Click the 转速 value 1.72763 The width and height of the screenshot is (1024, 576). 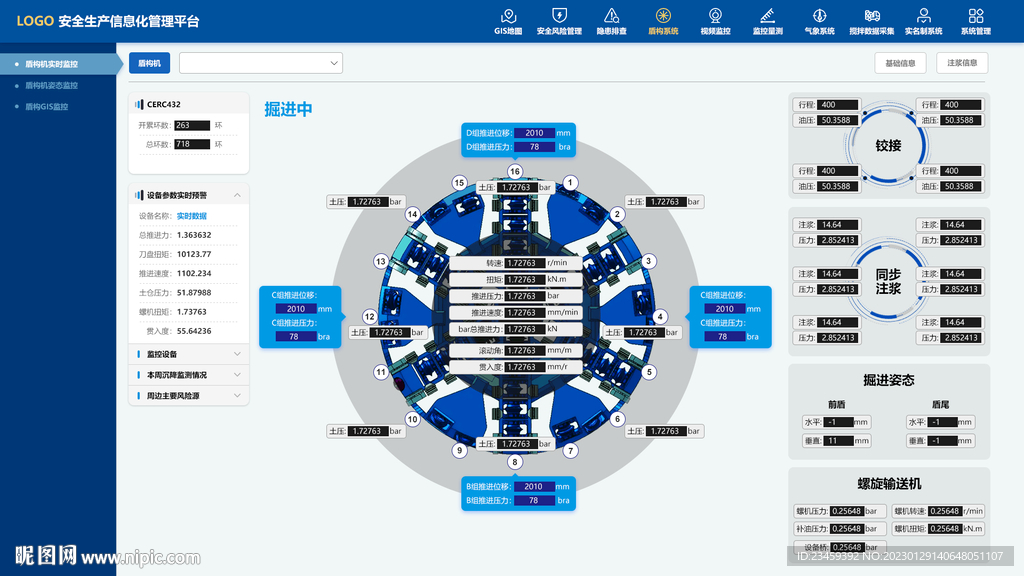(525, 263)
